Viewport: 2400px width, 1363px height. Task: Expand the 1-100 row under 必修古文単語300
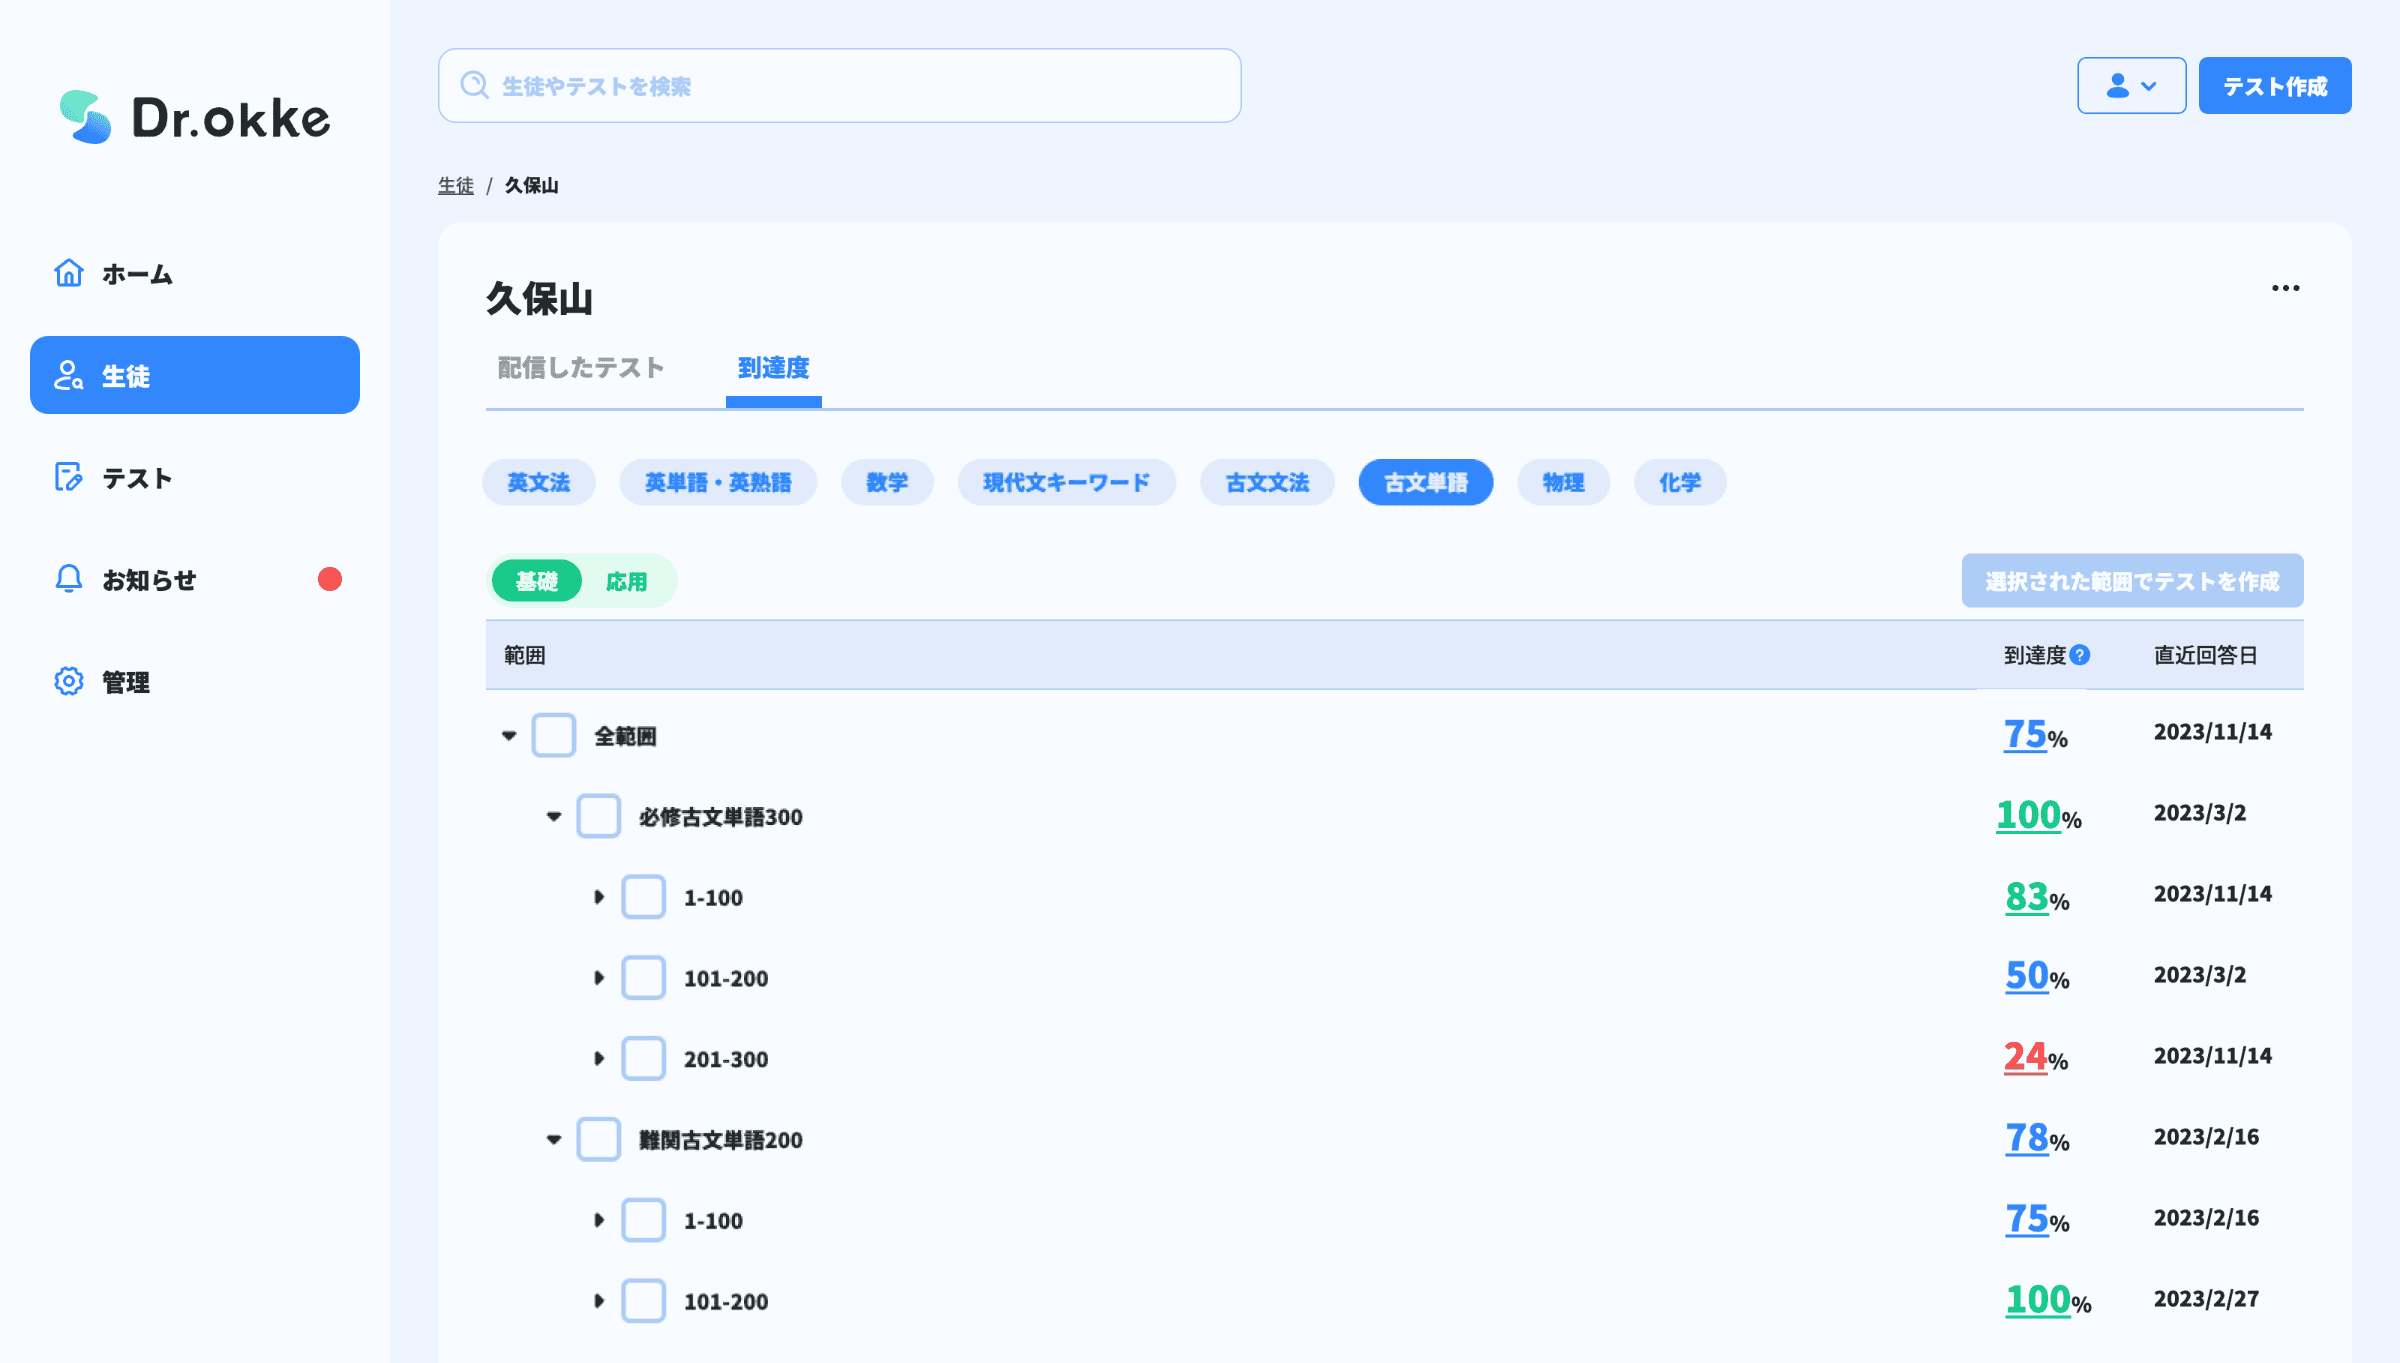599,897
